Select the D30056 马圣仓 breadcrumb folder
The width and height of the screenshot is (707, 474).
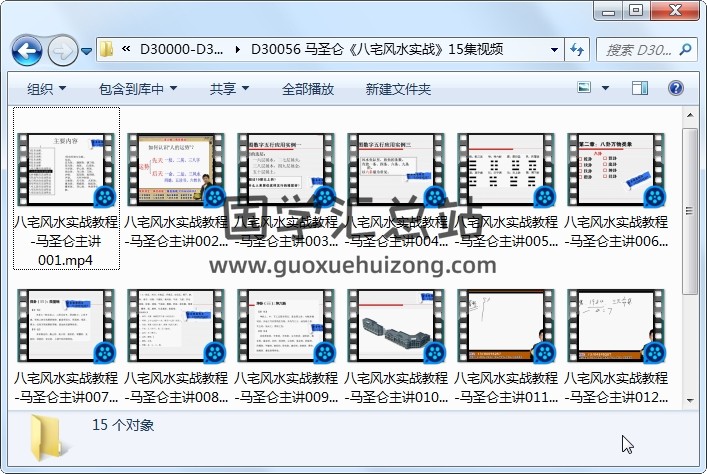coord(377,49)
